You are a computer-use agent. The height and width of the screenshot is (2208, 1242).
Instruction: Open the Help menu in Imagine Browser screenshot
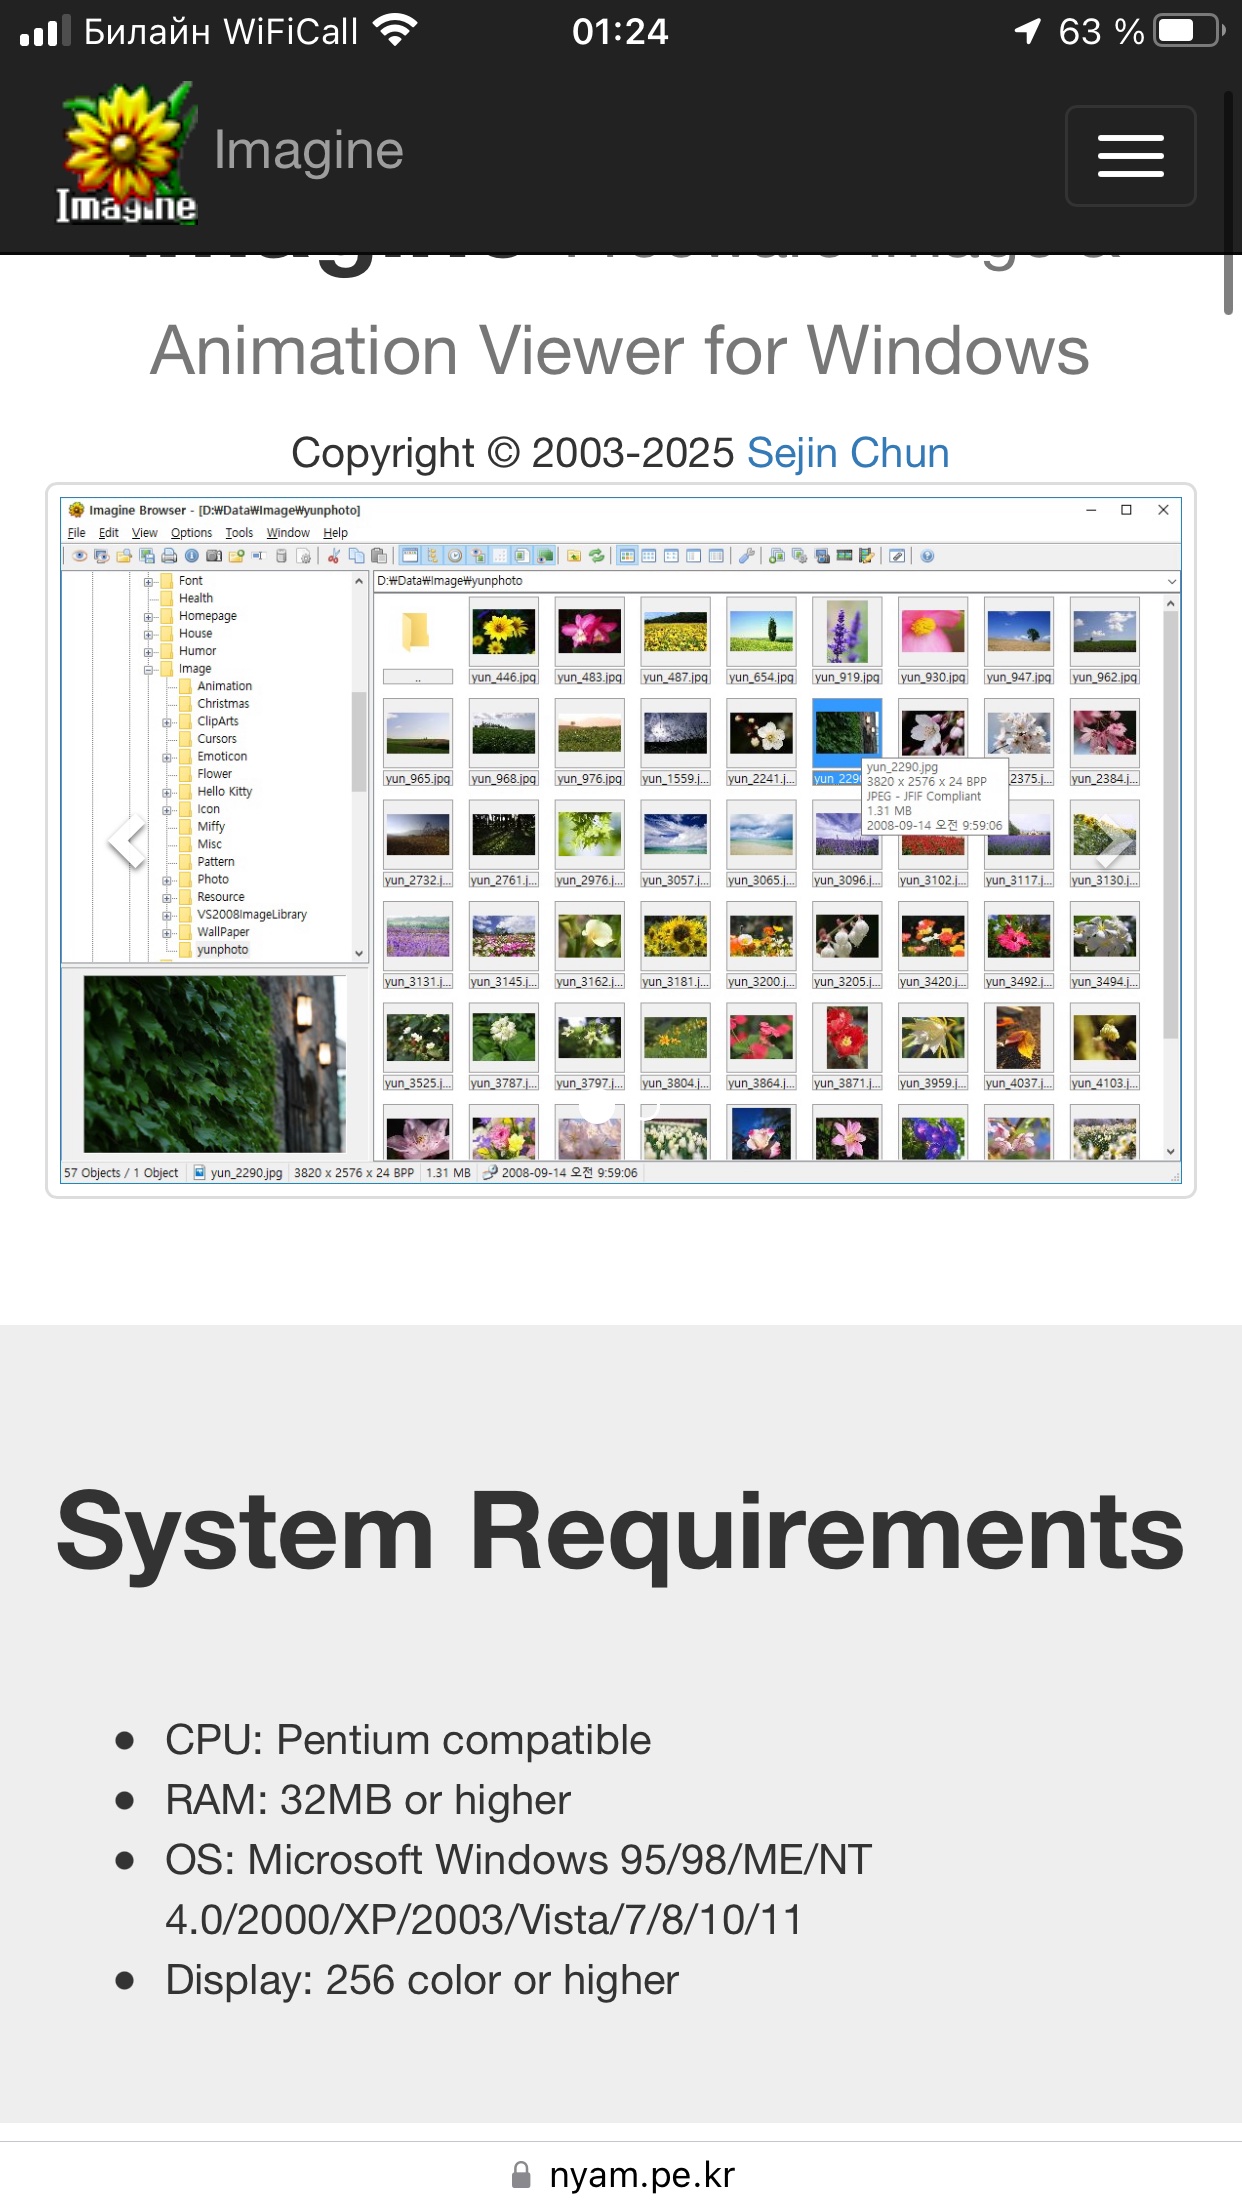tap(335, 533)
